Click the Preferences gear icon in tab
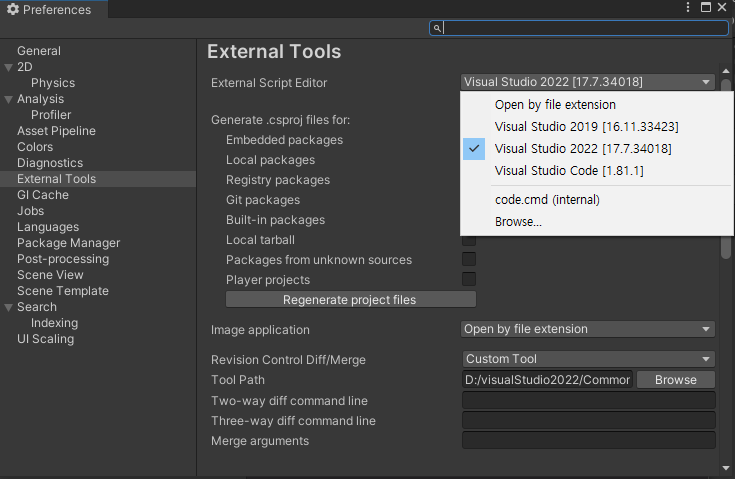The height and width of the screenshot is (479, 735). pyautogui.click(x=12, y=10)
